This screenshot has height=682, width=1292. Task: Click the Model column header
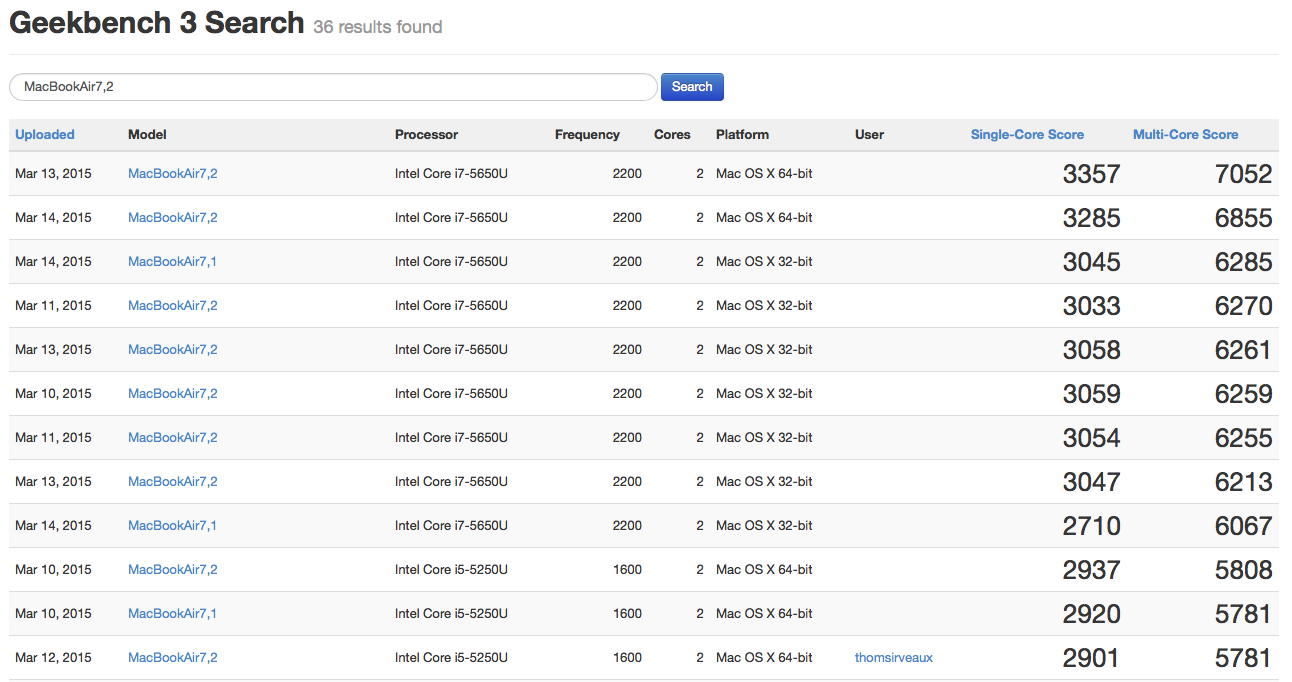pos(147,134)
